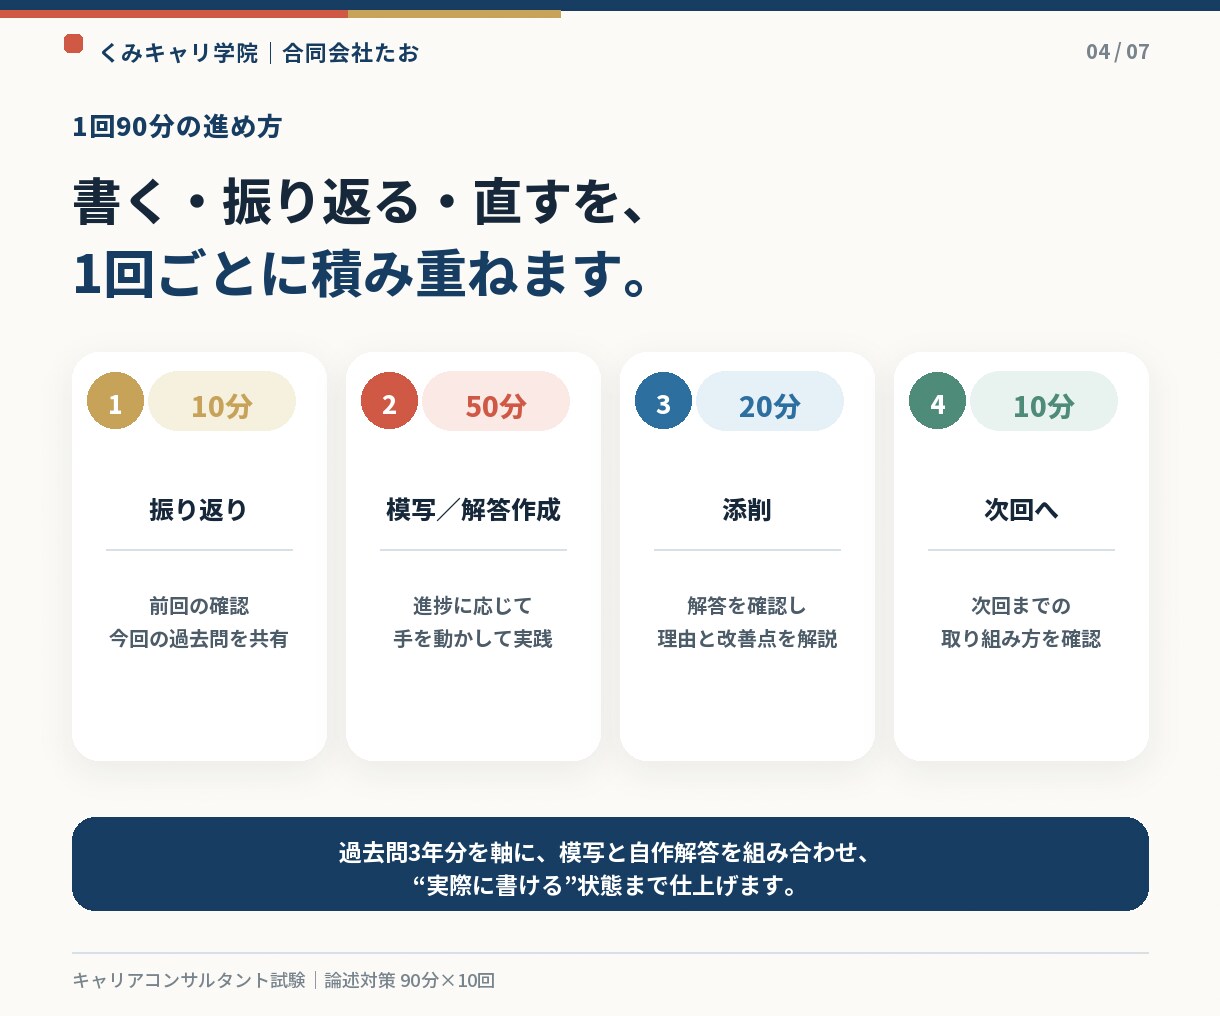Click the red segment of the top progress bar
1220x1016 pixels.
pos(174,14)
